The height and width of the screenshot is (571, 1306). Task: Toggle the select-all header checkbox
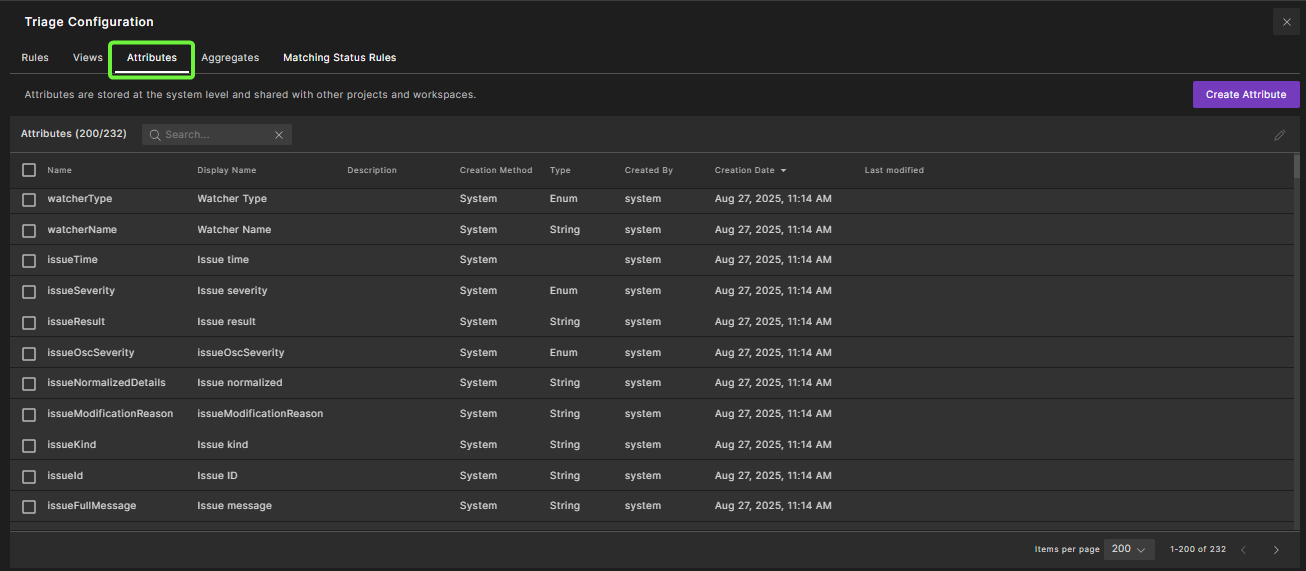tap(29, 170)
